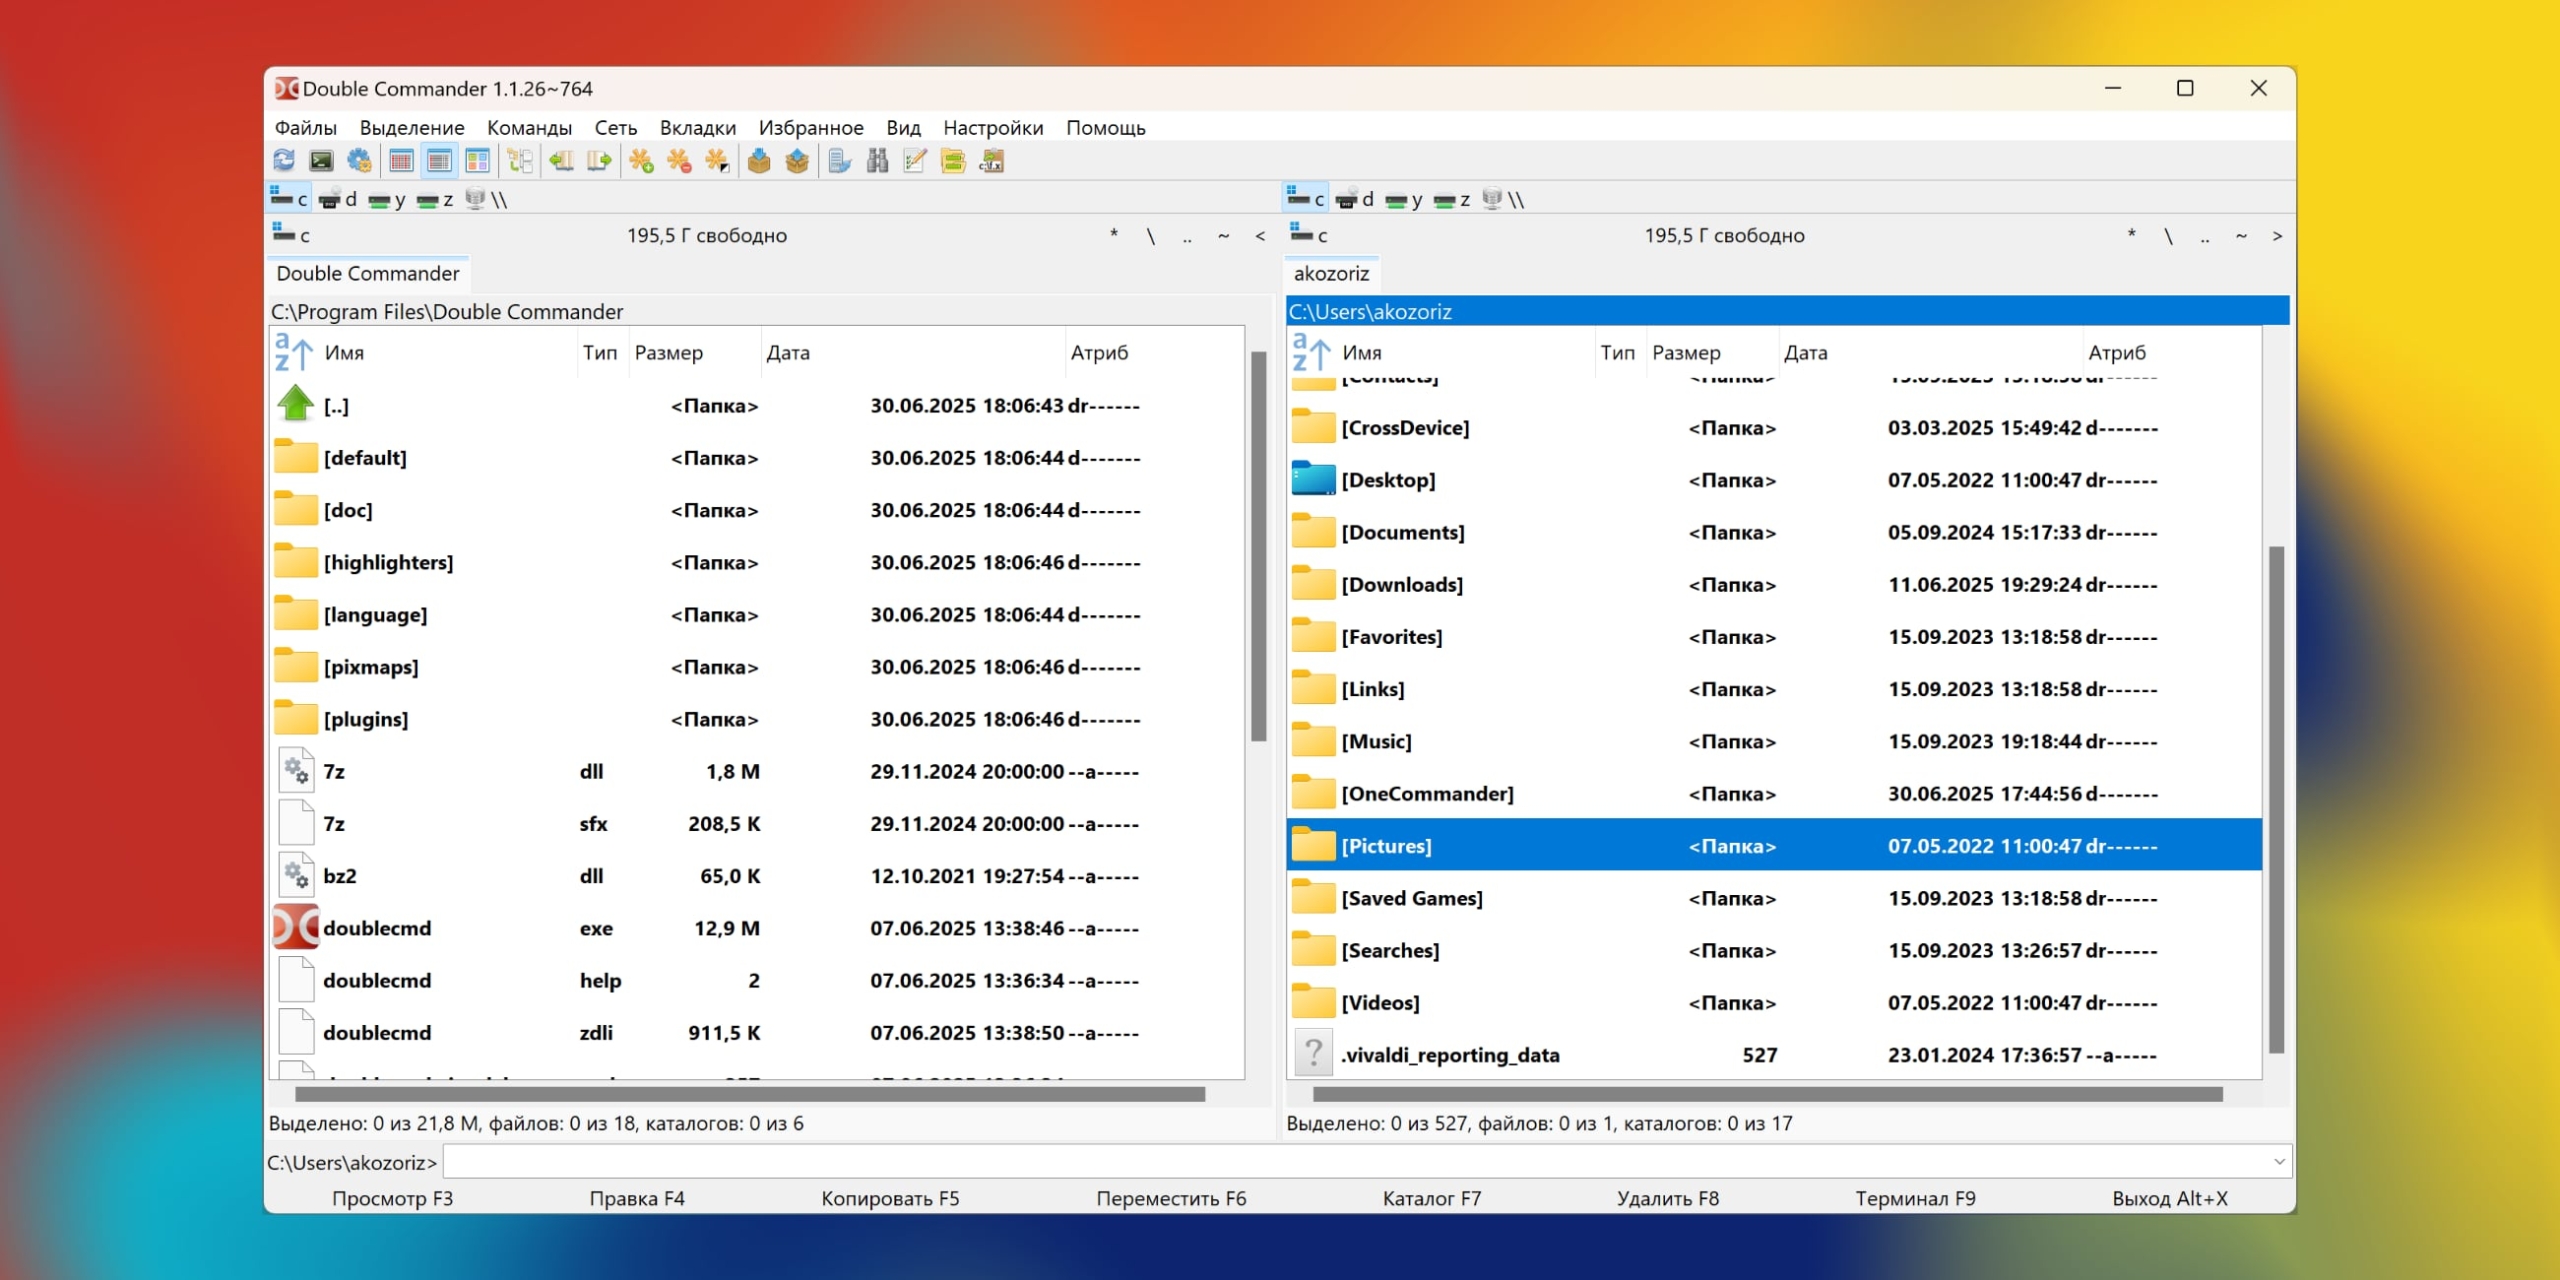This screenshot has height=1280, width=2560.
Task: Toggle thumbnails view mode in toolbar
Action: pos(478,161)
